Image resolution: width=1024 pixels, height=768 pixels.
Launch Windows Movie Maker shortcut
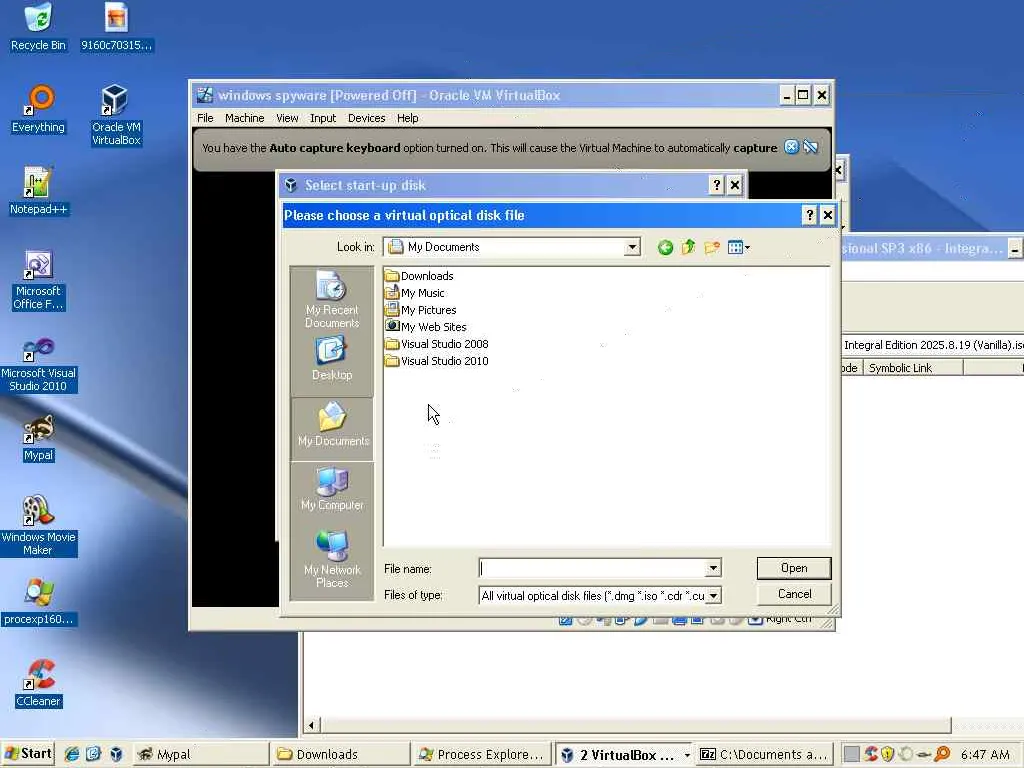point(38,526)
